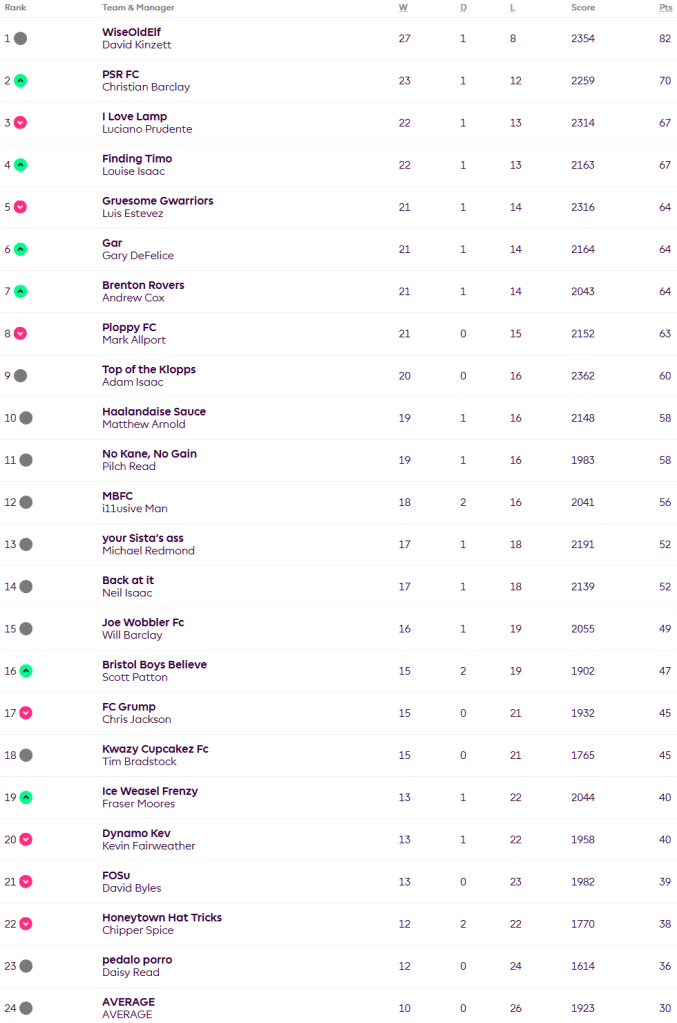Viewport: 677px width, 1023px height.
Task: Open the Top of the Klopps team
Action: (x=149, y=370)
